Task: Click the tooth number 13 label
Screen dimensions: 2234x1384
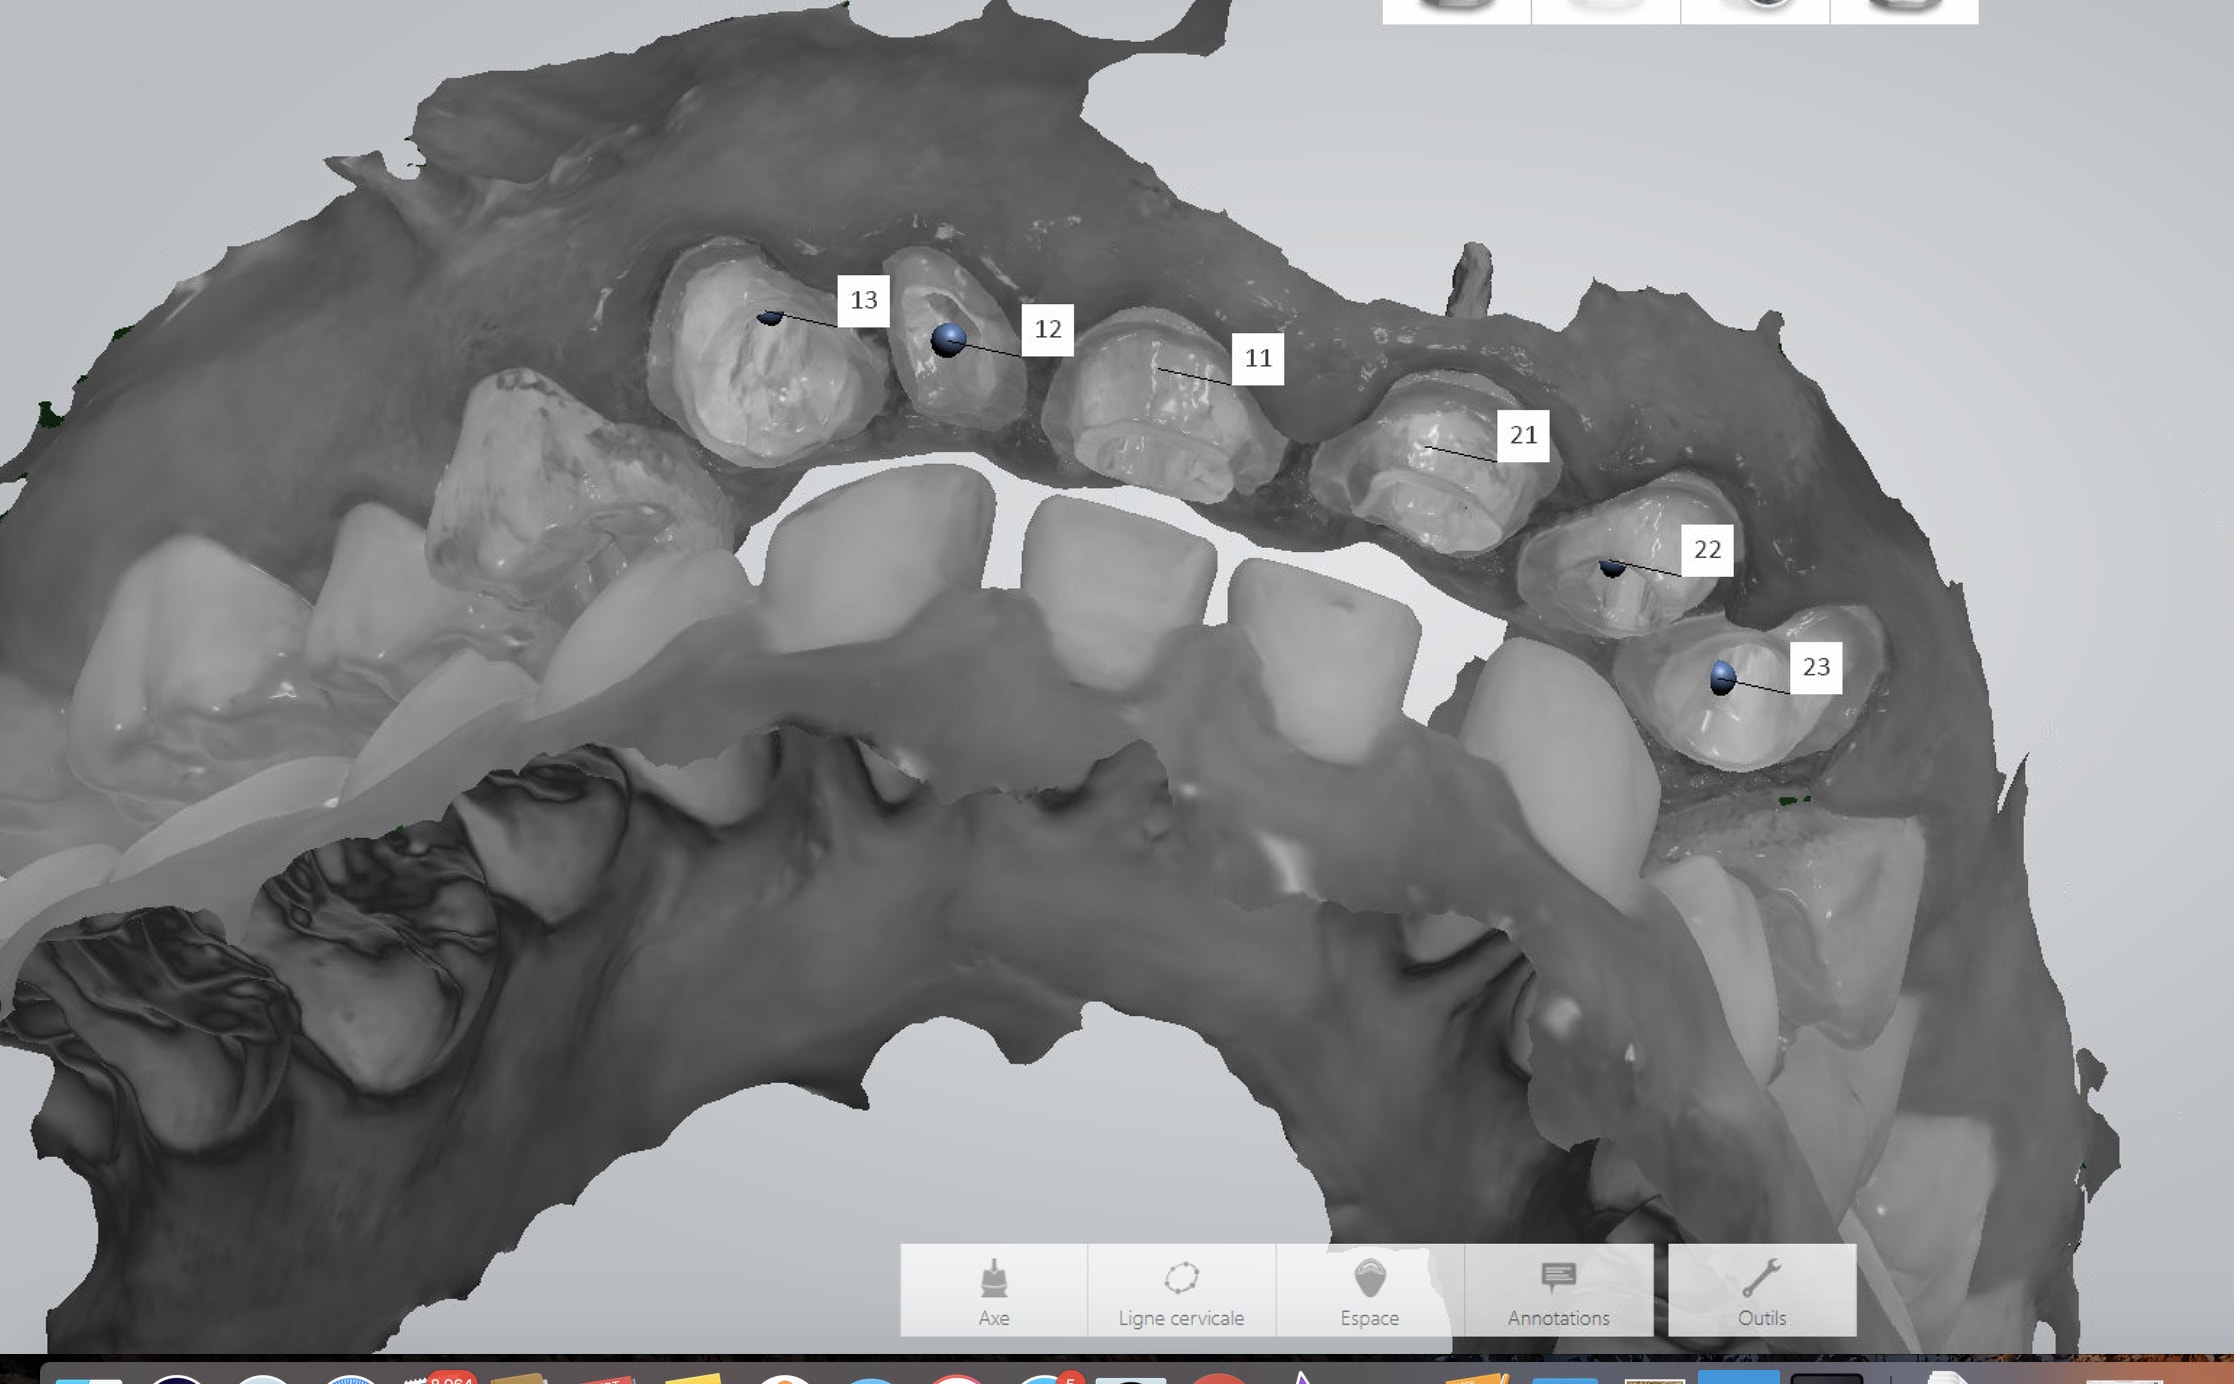Action: pyautogui.click(x=863, y=300)
